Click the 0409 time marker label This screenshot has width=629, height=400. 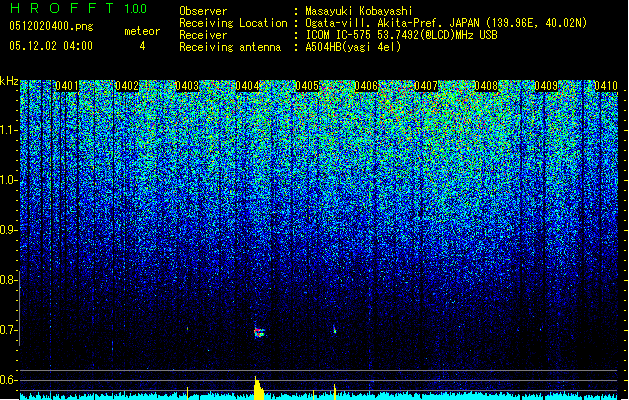(x=546, y=86)
